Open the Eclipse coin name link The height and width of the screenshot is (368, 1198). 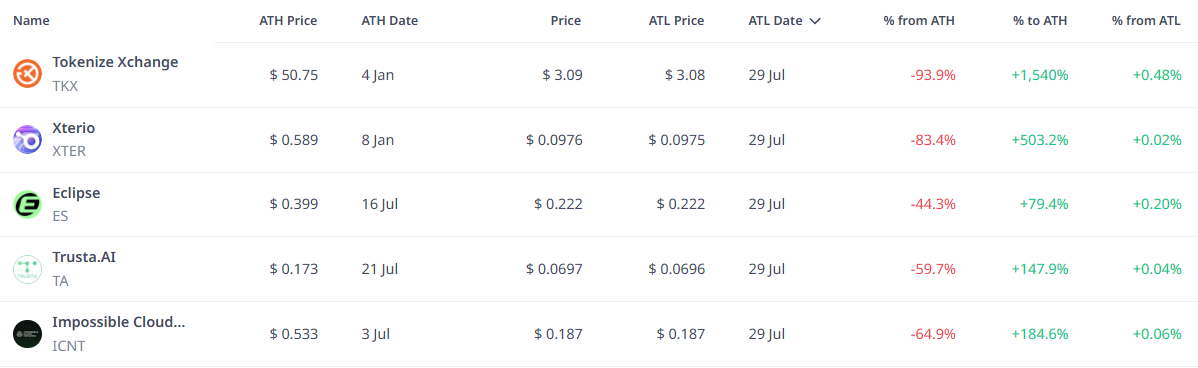[x=76, y=193]
